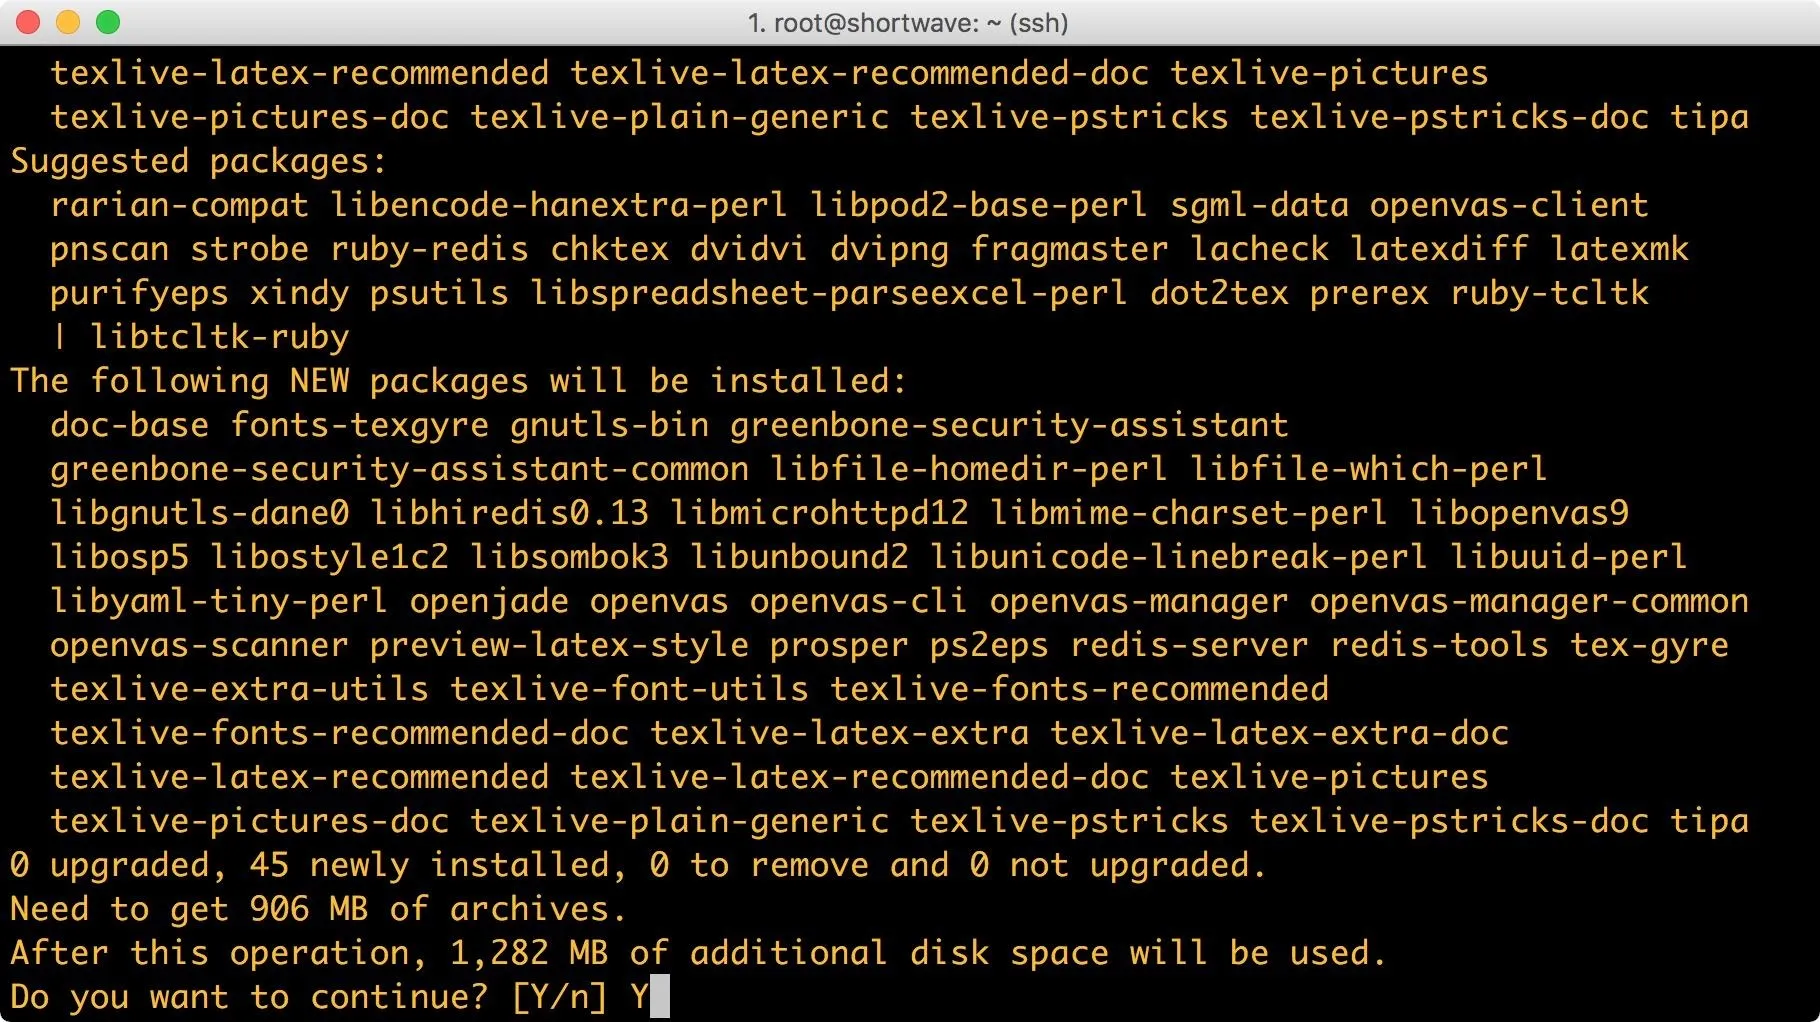Click the package name 'libopenvas9'

[x=1519, y=513]
